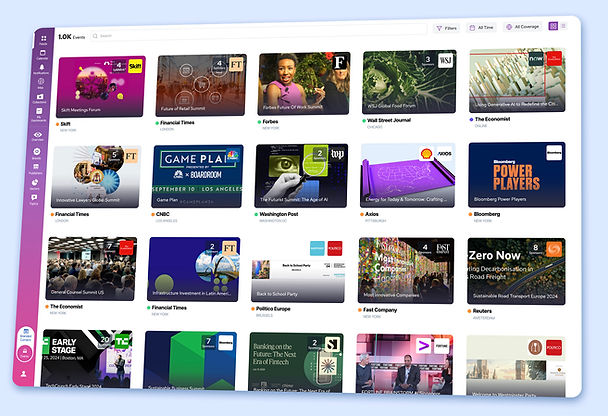Open the Banking on the Future fintech card
The height and width of the screenshot is (416, 608).
(x=296, y=362)
